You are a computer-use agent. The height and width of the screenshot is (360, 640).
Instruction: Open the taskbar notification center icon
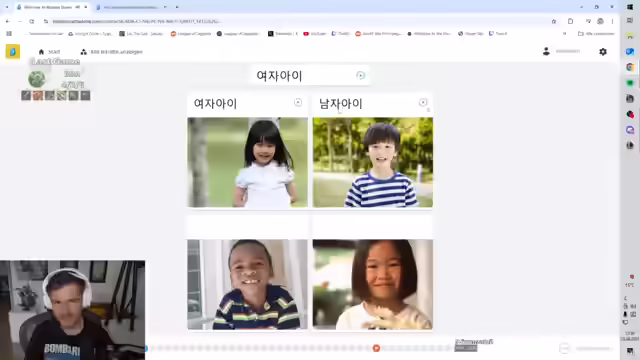tap(630, 351)
